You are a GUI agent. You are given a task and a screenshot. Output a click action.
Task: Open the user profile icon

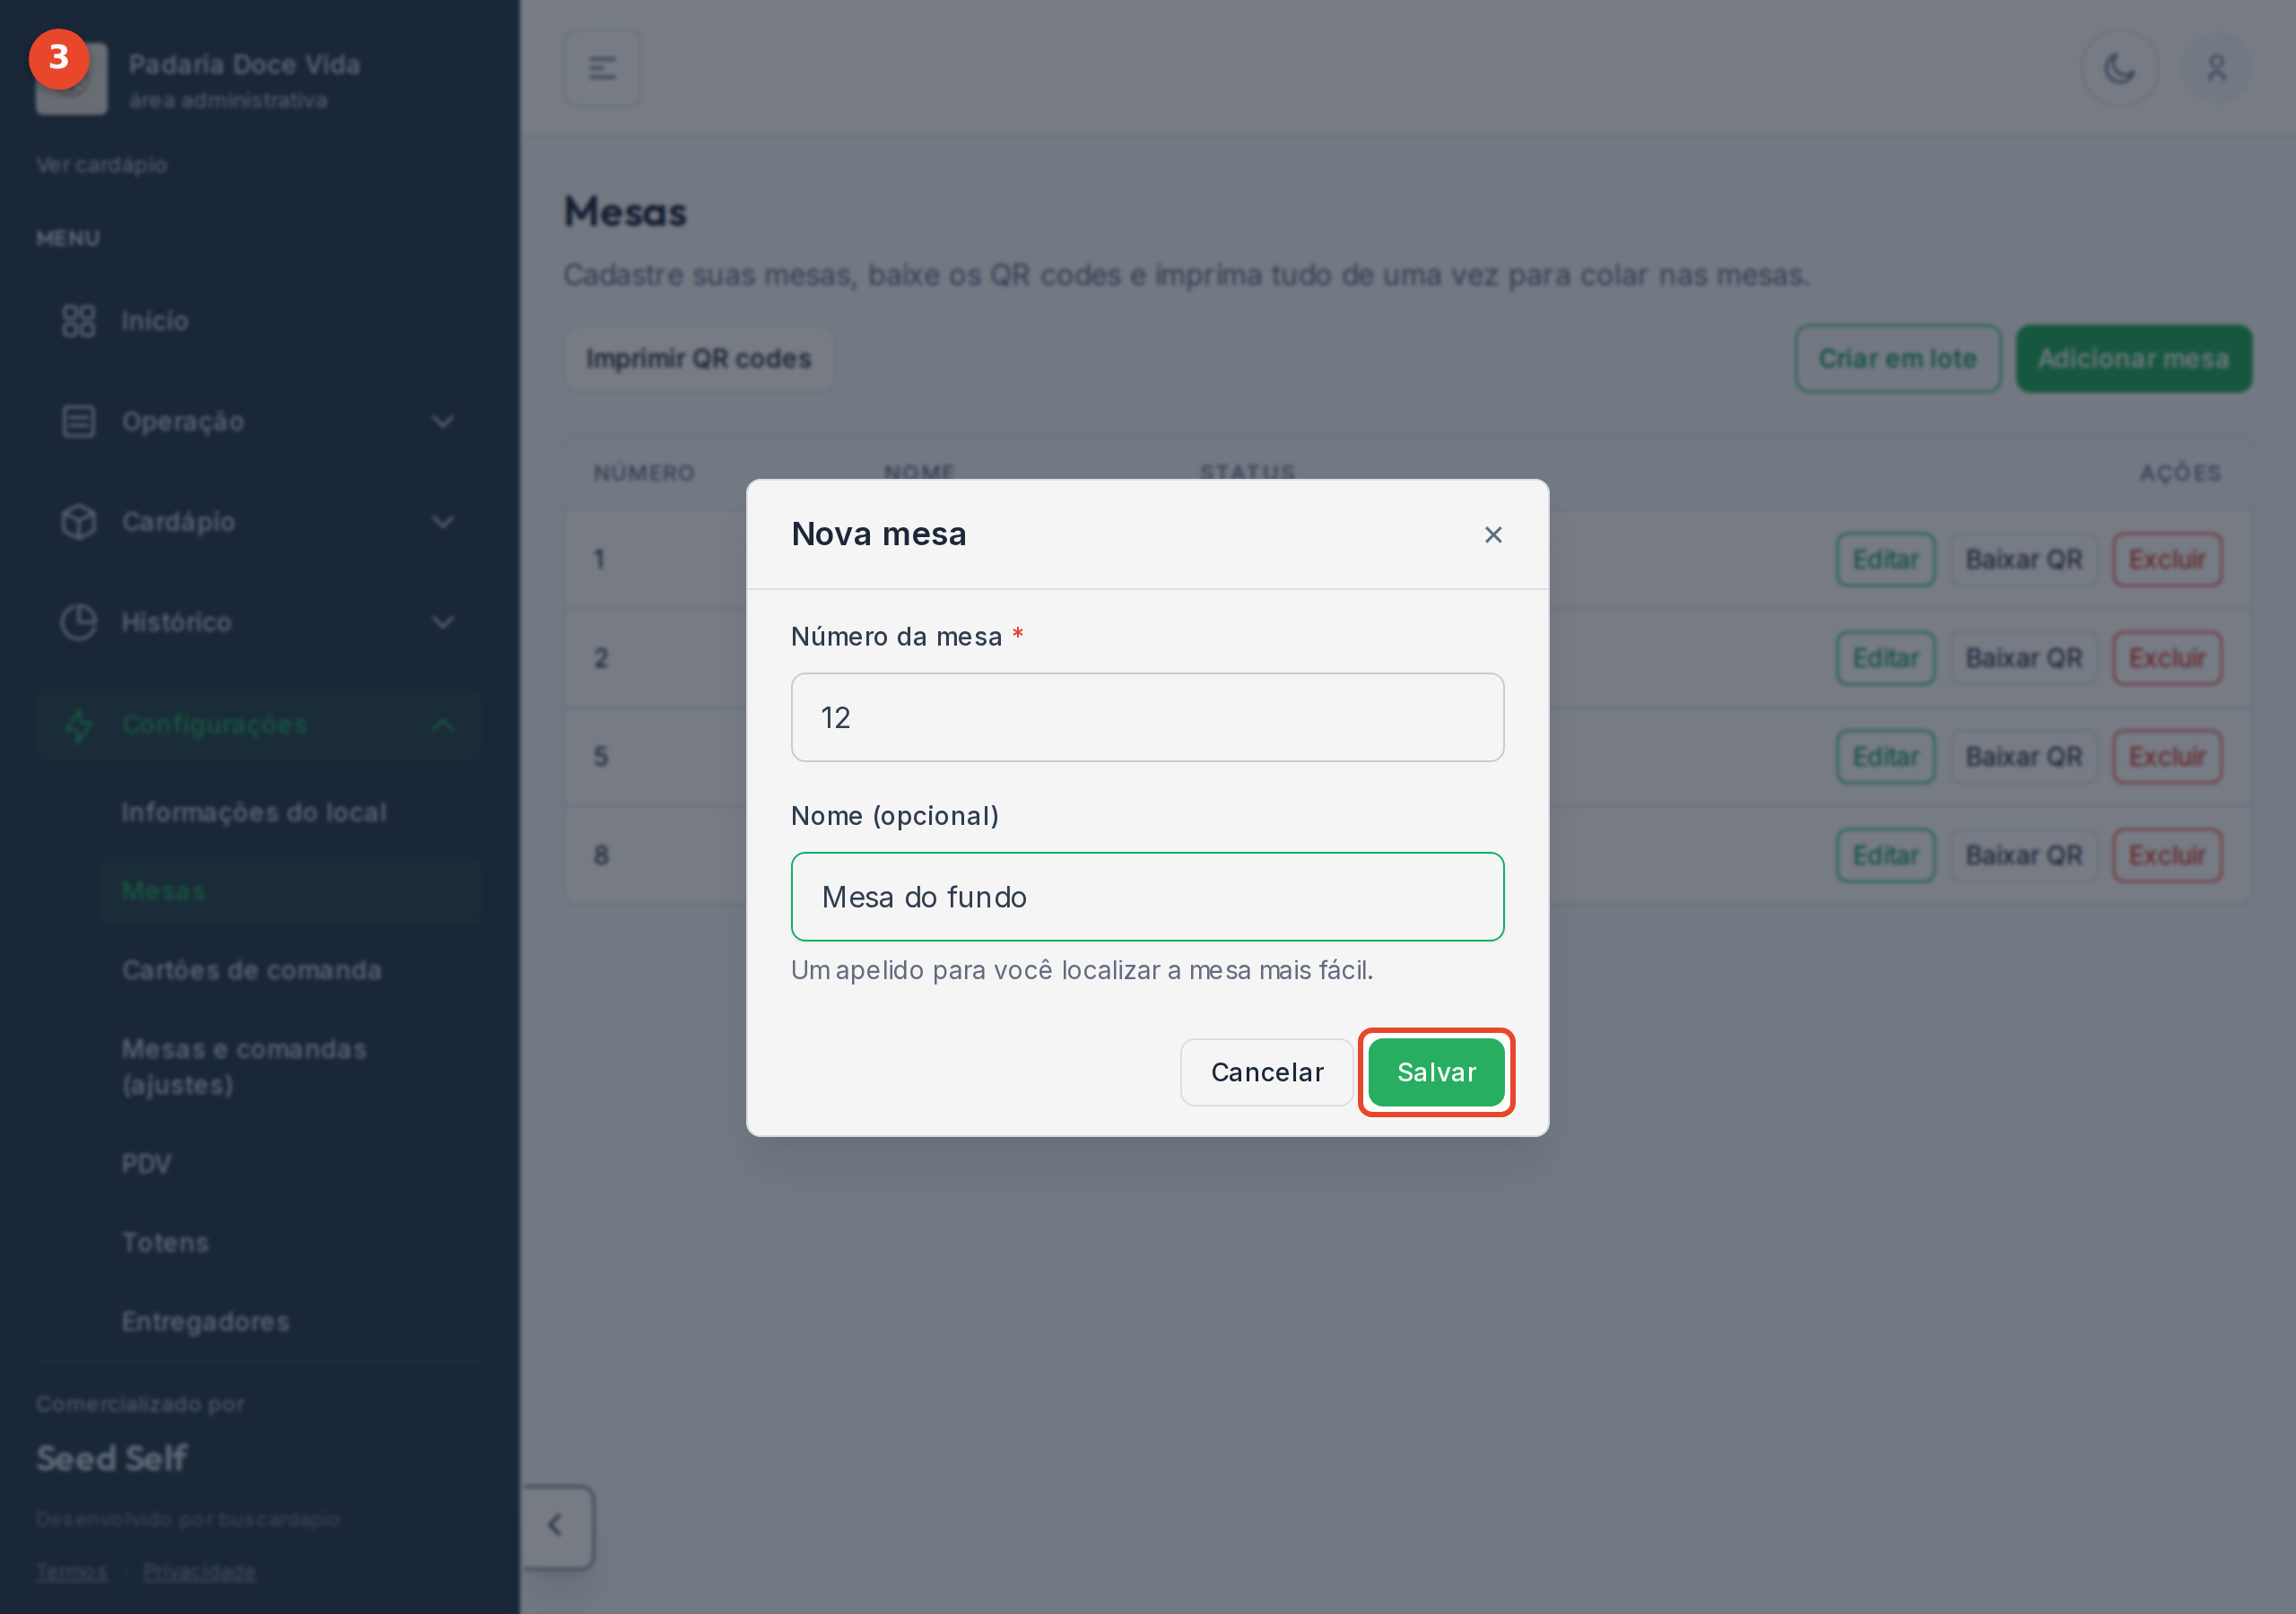[x=2216, y=68]
